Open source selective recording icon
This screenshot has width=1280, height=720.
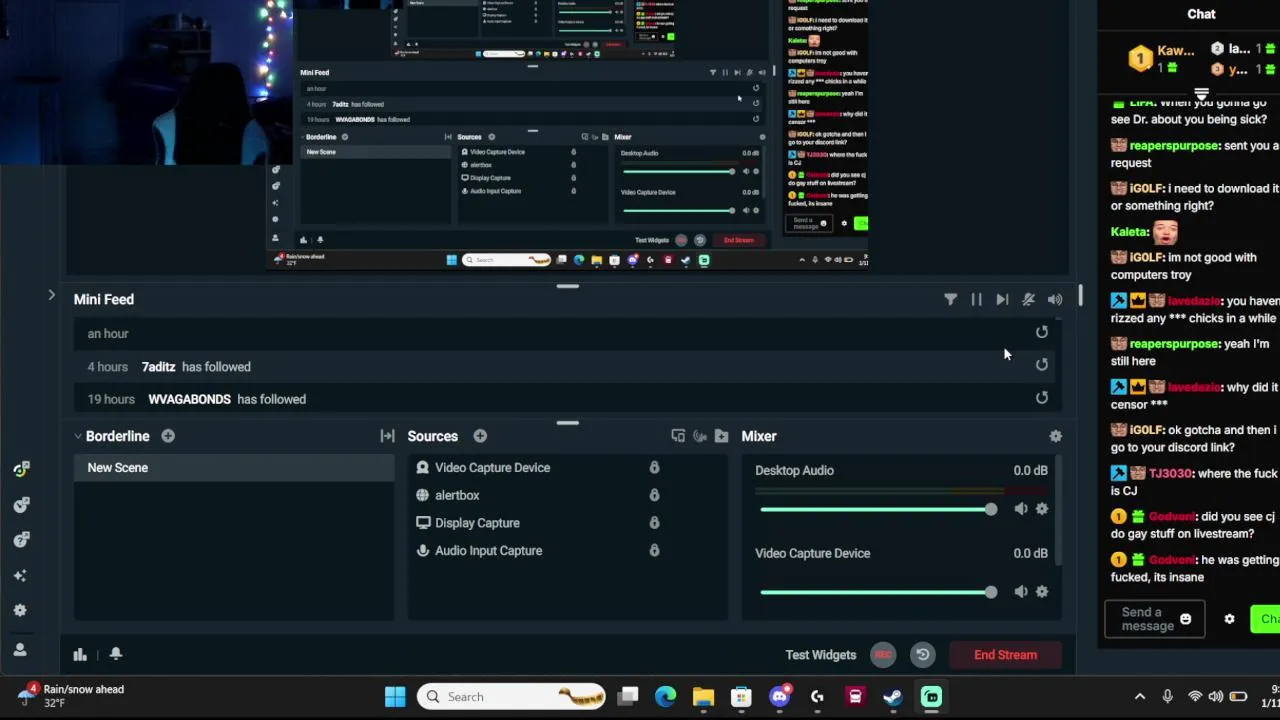678,436
